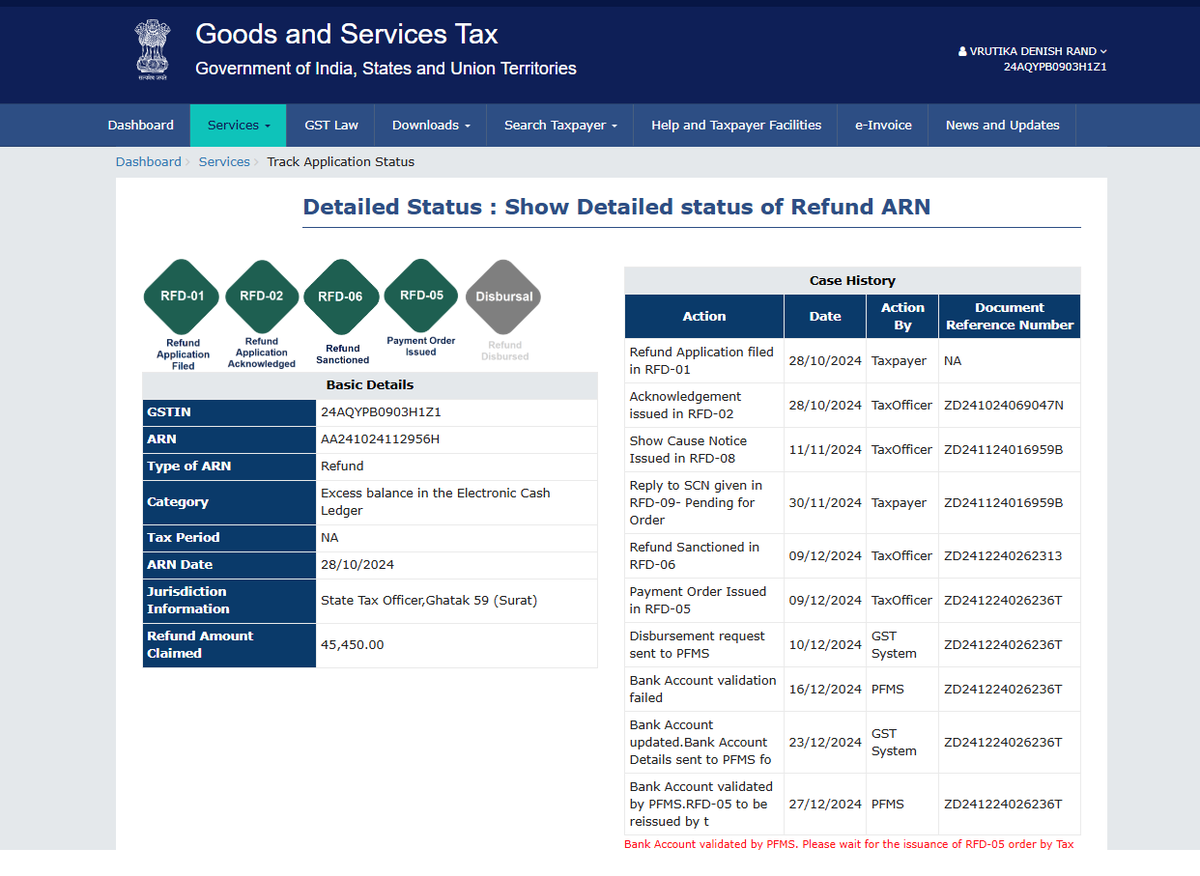Expand the Services dropdown menu

pyautogui.click(x=238, y=125)
